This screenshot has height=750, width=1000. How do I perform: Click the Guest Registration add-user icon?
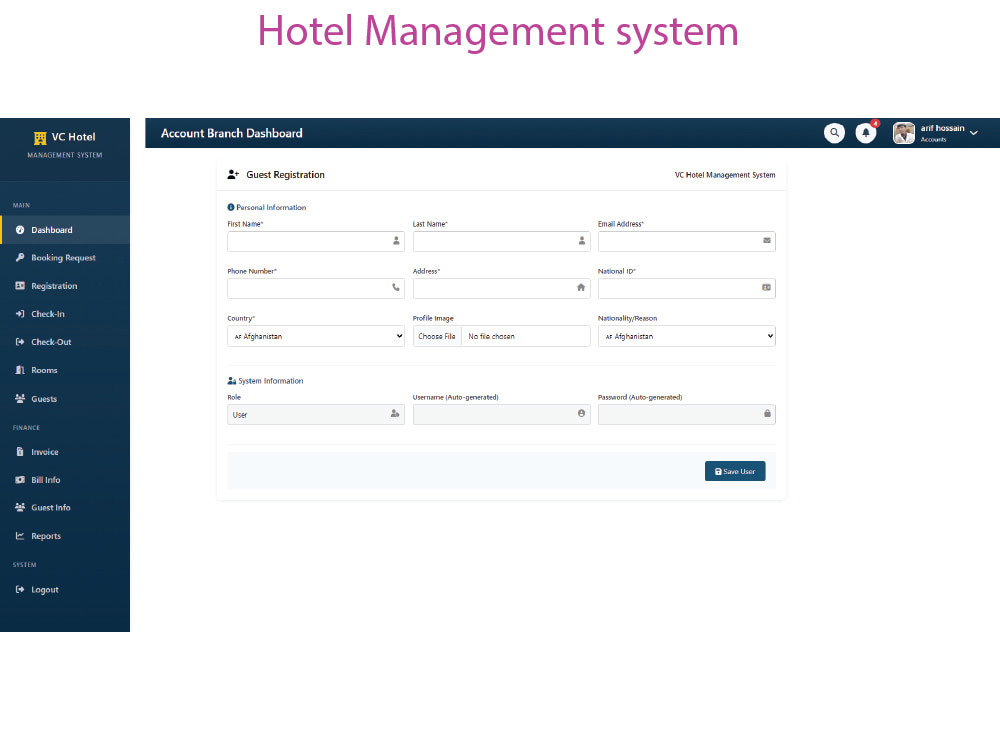pos(233,175)
